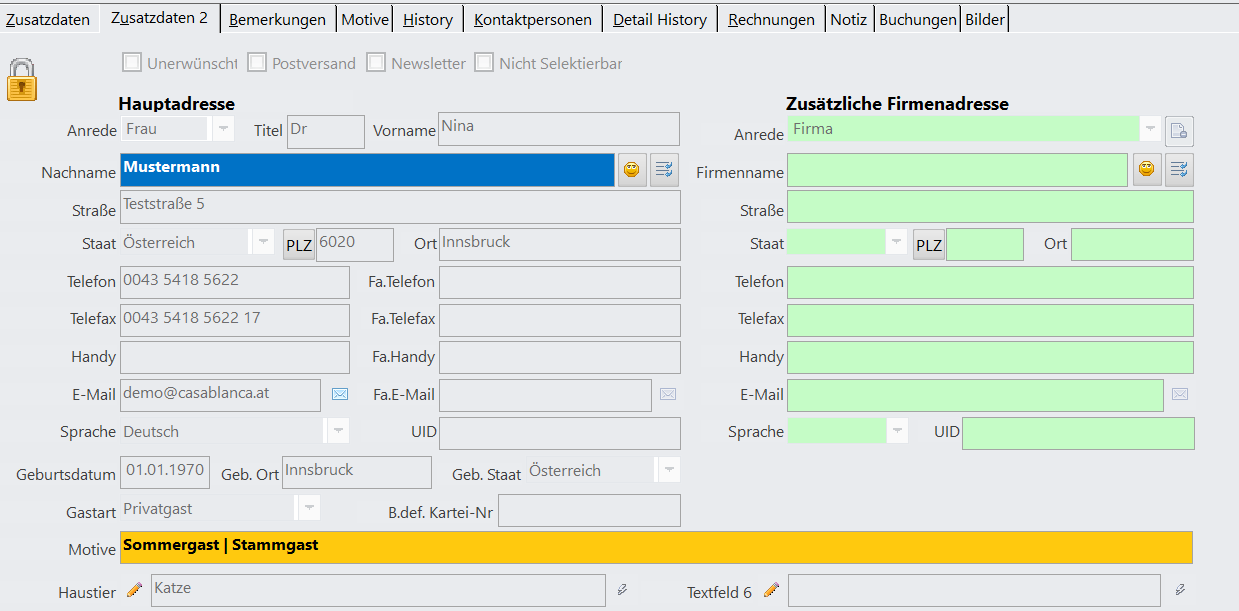Image resolution: width=1239 pixels, height=611 pixels.
Task: Click the E-Mail field demo@casablanca.at
Action: pos(220,395)
